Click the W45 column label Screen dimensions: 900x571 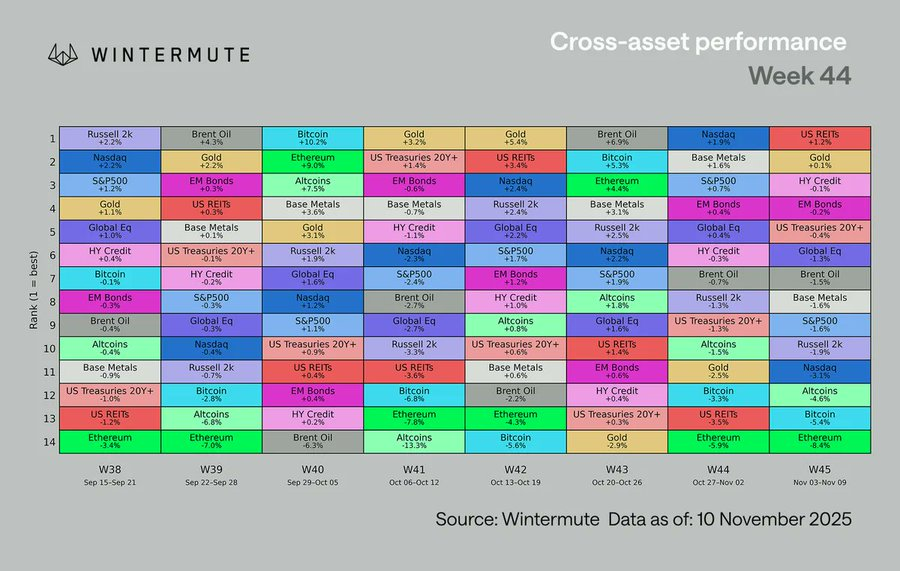820,467
